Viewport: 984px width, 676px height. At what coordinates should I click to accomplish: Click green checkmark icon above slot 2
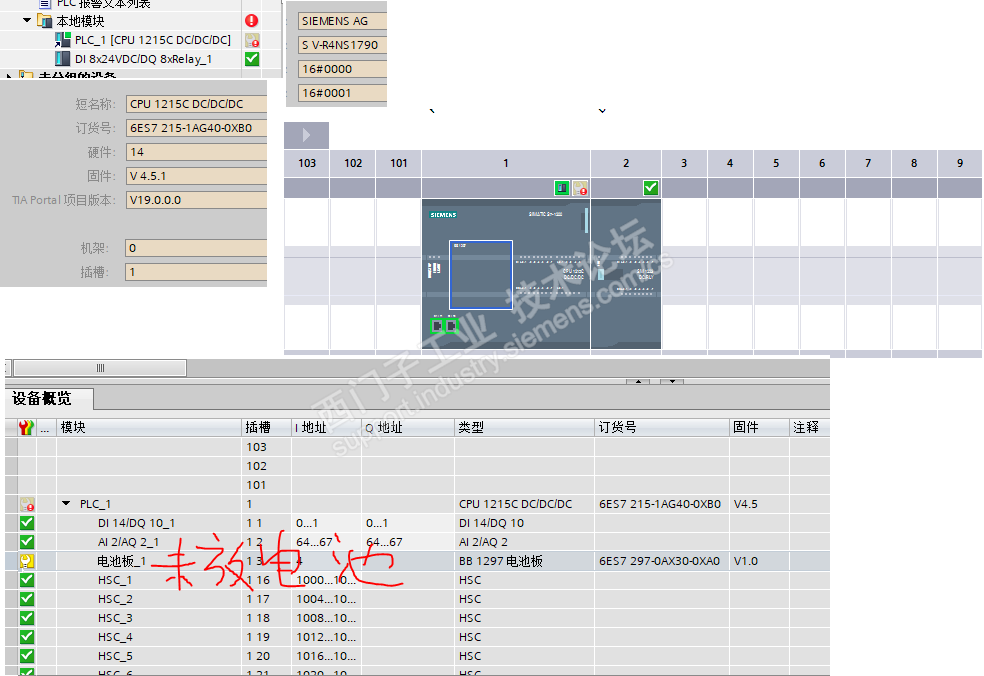pos(651,188)
